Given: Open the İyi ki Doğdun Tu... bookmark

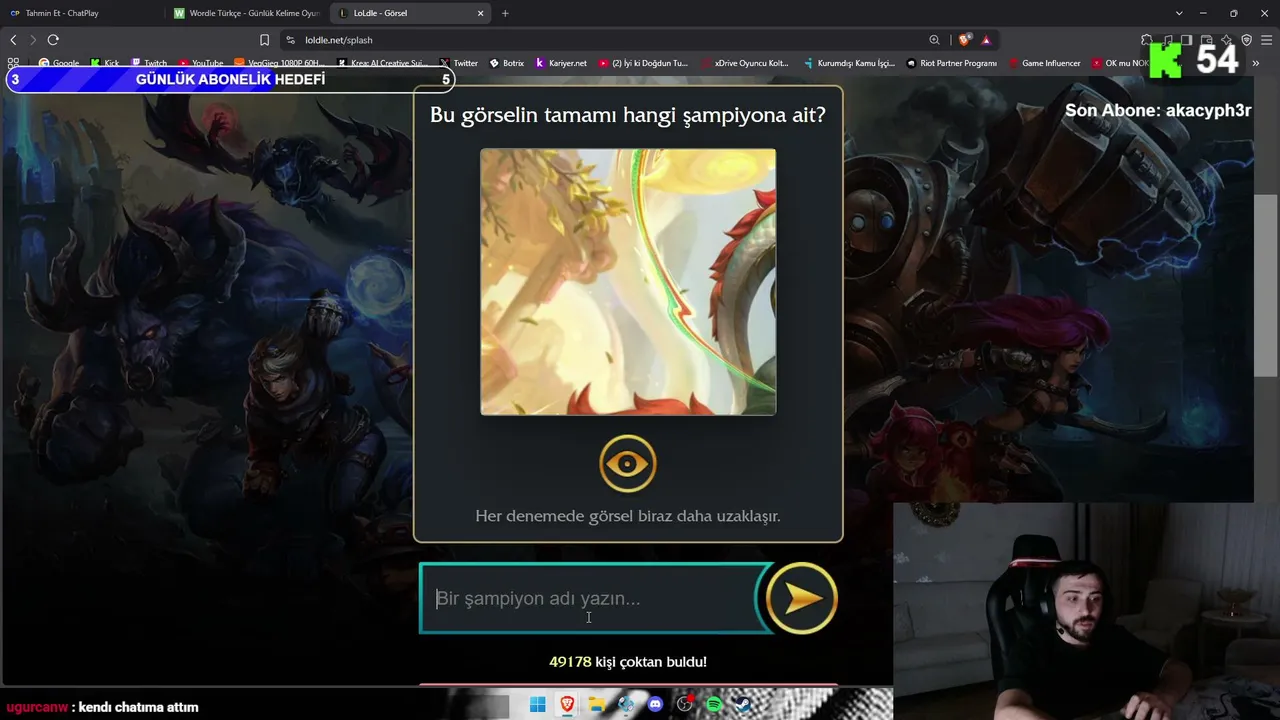Looking at the screenshot, I should coord(644,63).
